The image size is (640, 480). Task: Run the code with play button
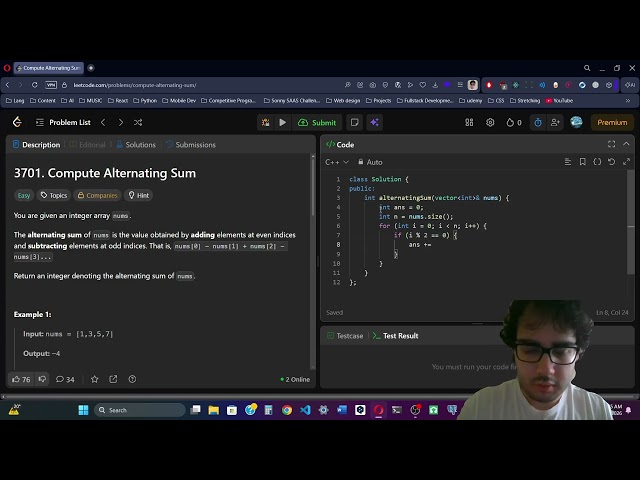(x=282, y=122)
